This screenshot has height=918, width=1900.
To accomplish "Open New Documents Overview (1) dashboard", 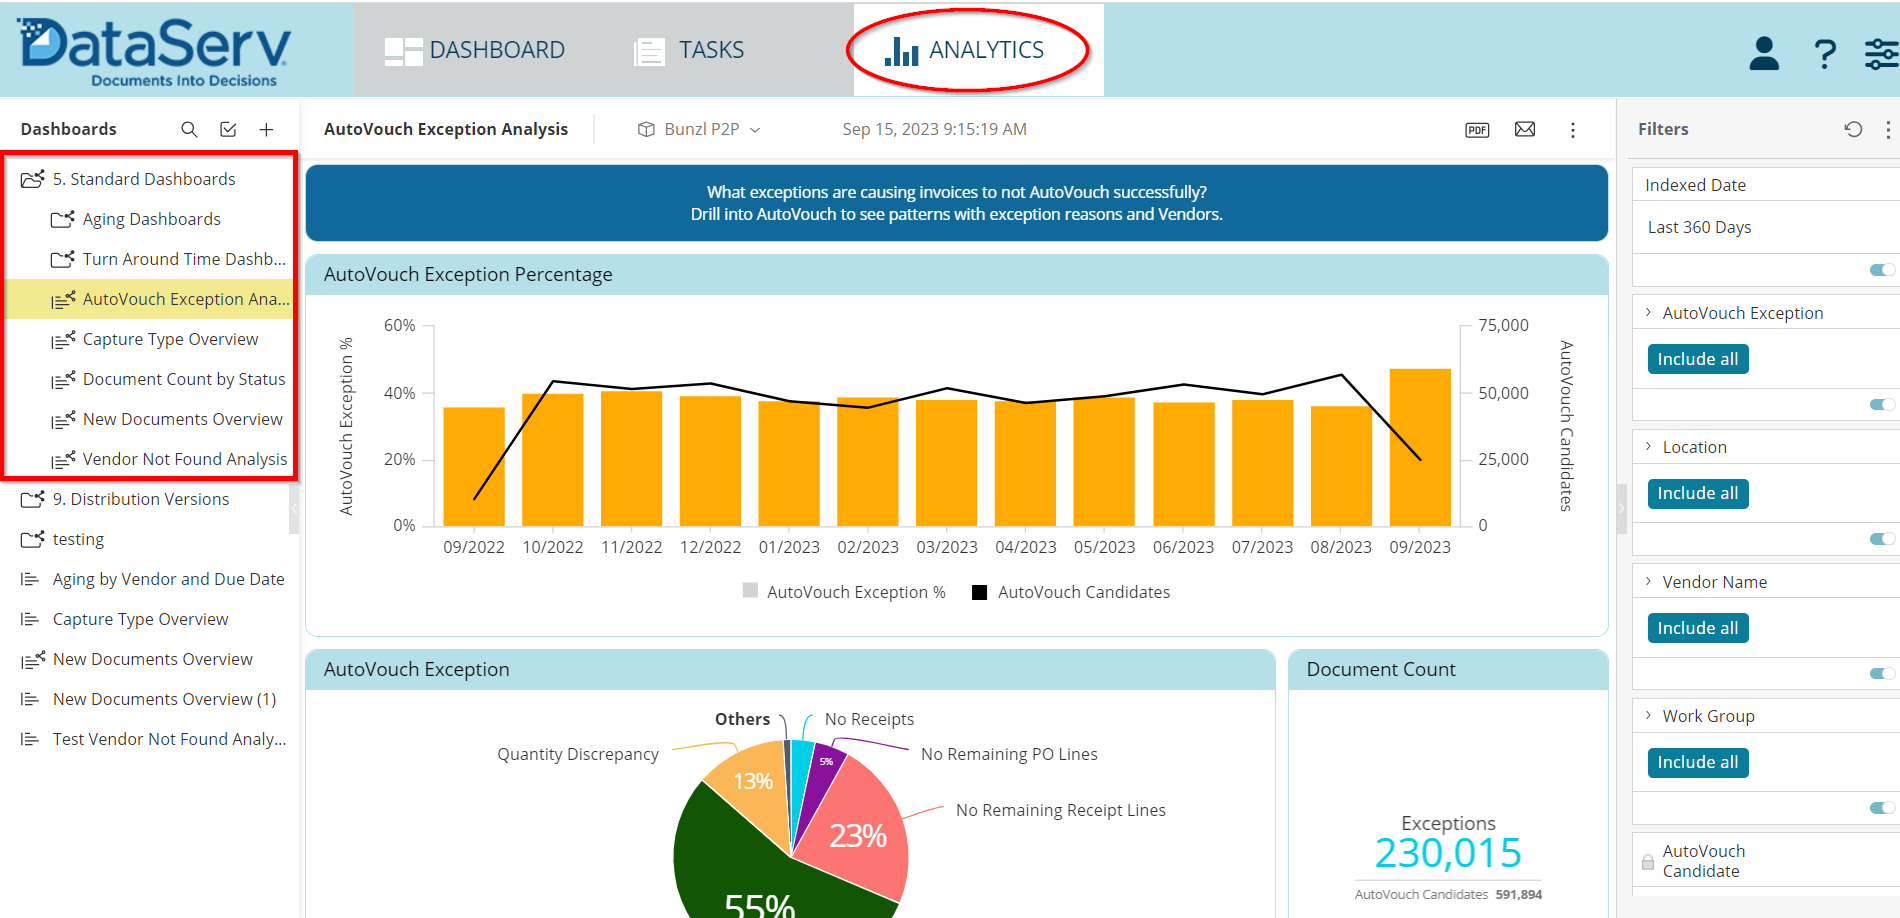I will (x=150, y=699).
